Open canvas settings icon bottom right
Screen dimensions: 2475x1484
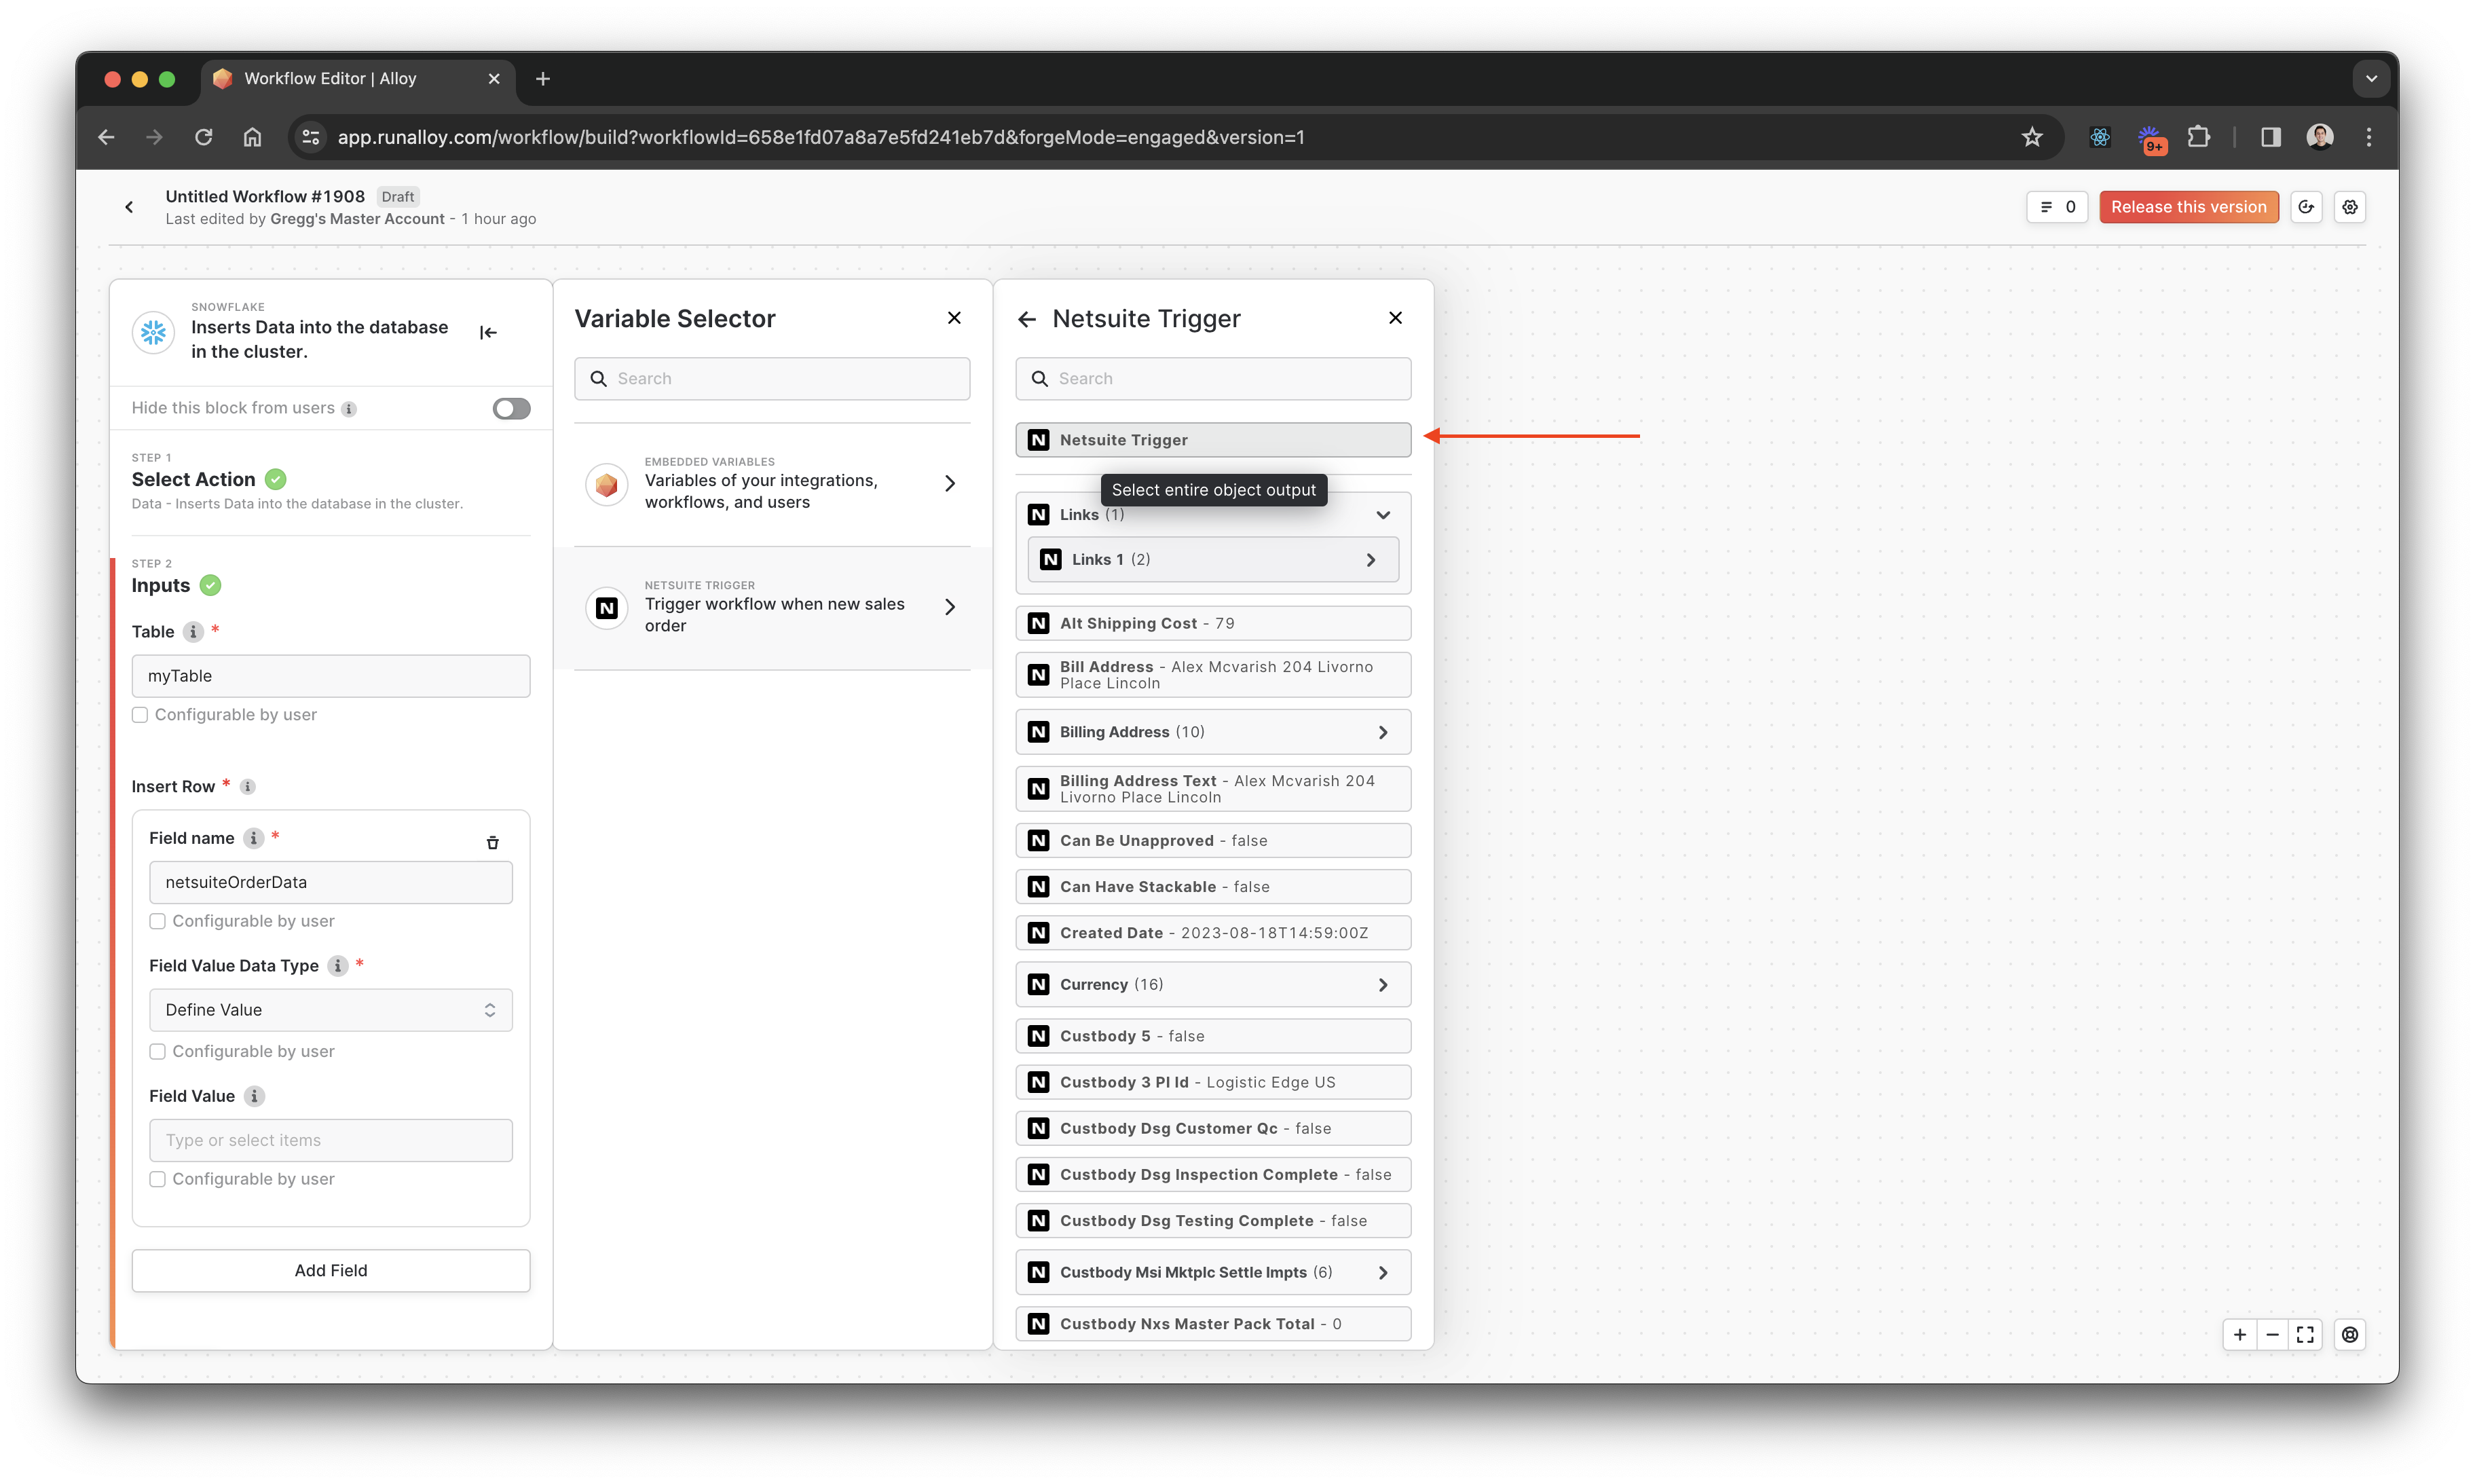point(2349,1335)
